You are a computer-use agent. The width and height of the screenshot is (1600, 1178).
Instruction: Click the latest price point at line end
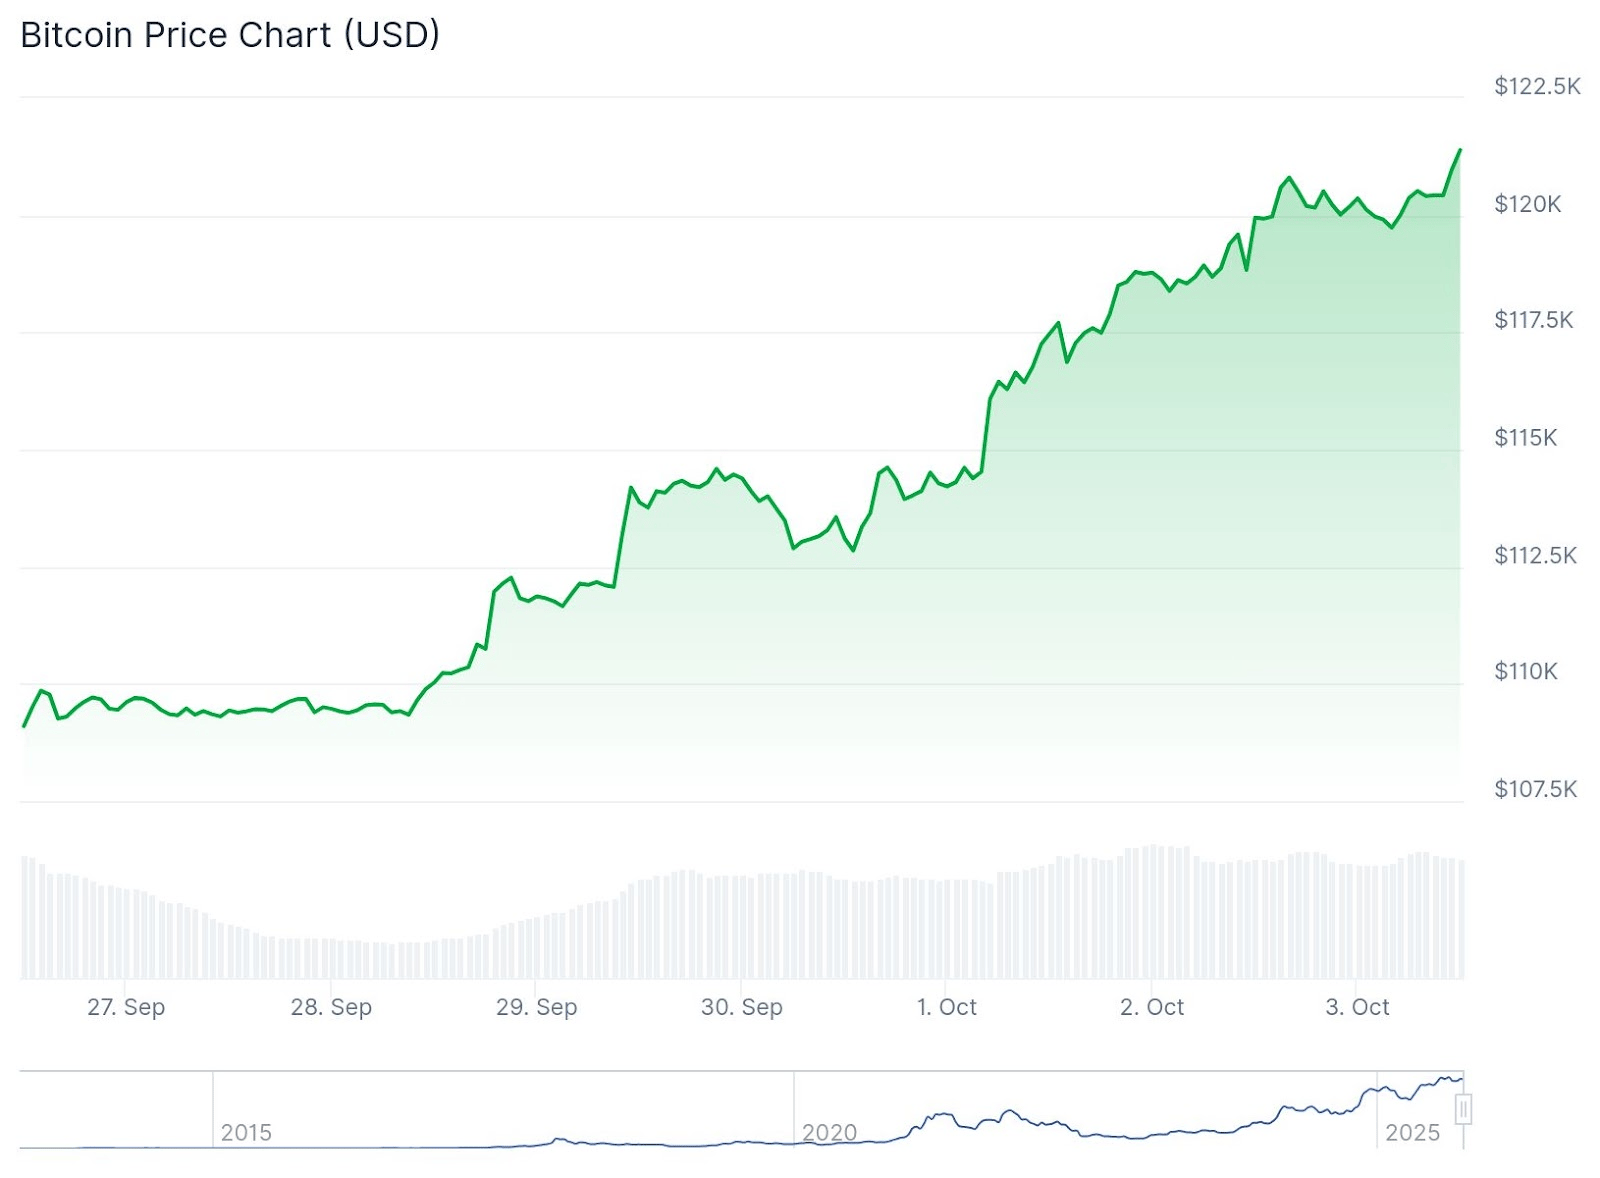click(x=1460, y=150)
